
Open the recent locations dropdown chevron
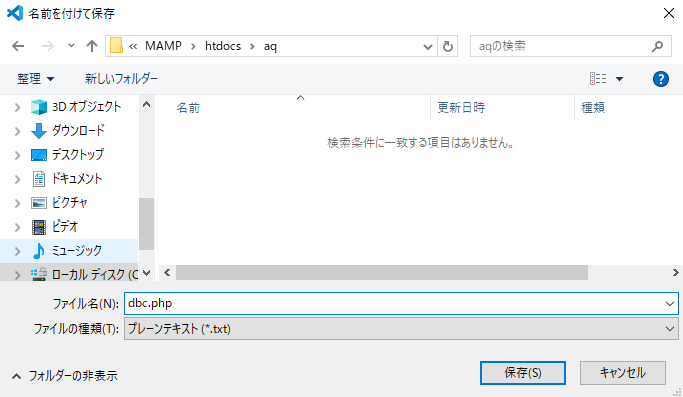(x=71, y=45)
